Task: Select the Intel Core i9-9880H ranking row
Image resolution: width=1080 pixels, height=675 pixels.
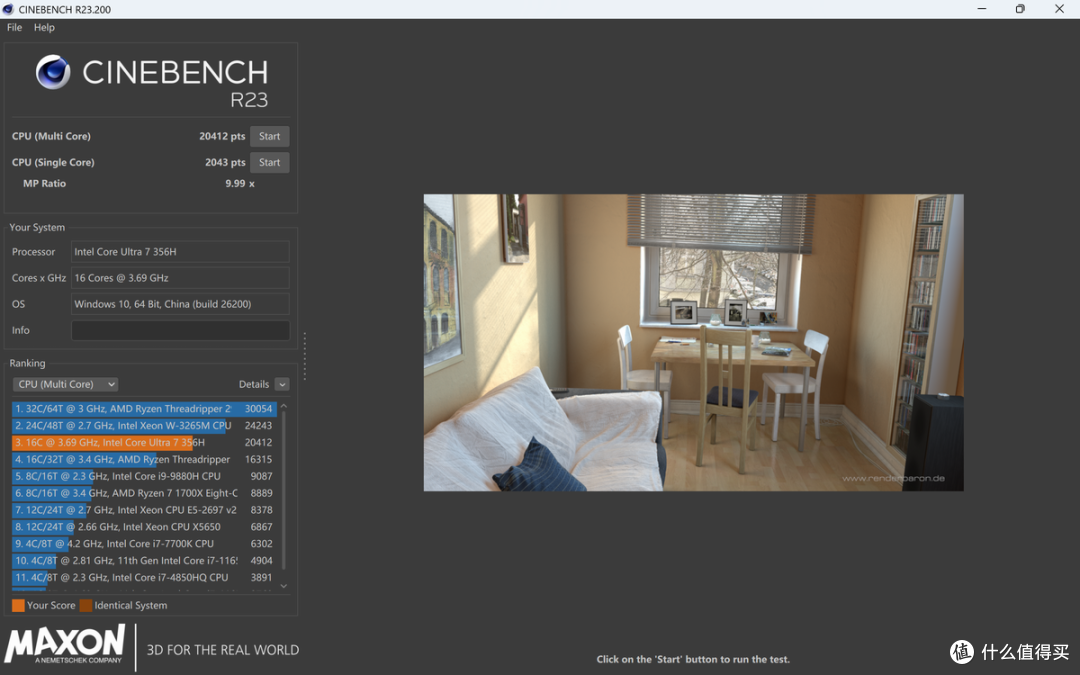Action: [144, 476]
